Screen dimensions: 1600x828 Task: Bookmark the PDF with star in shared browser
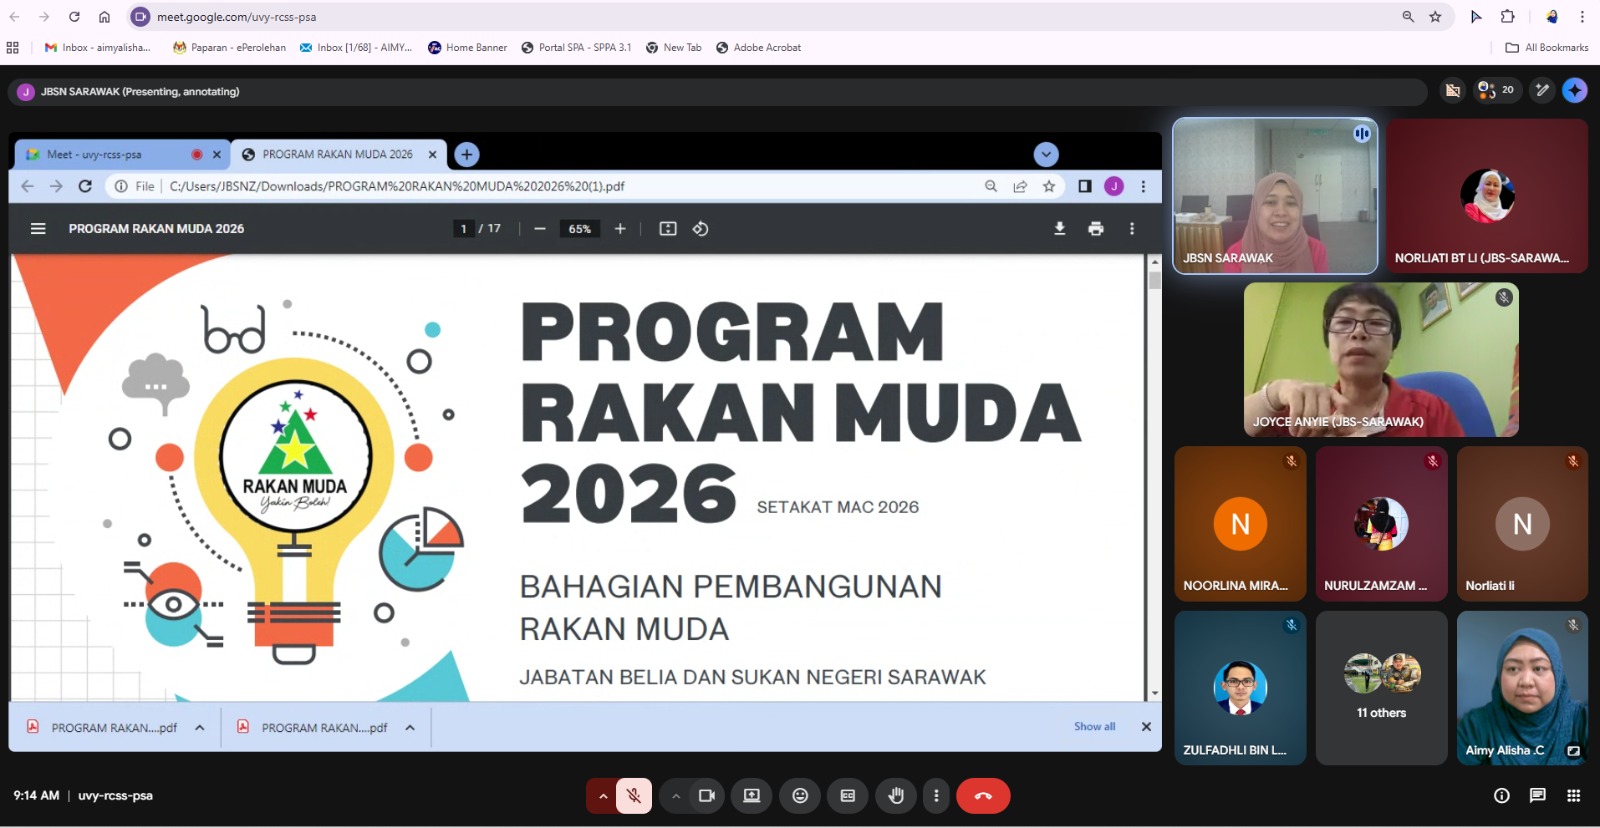click(x=1049, y=186)
